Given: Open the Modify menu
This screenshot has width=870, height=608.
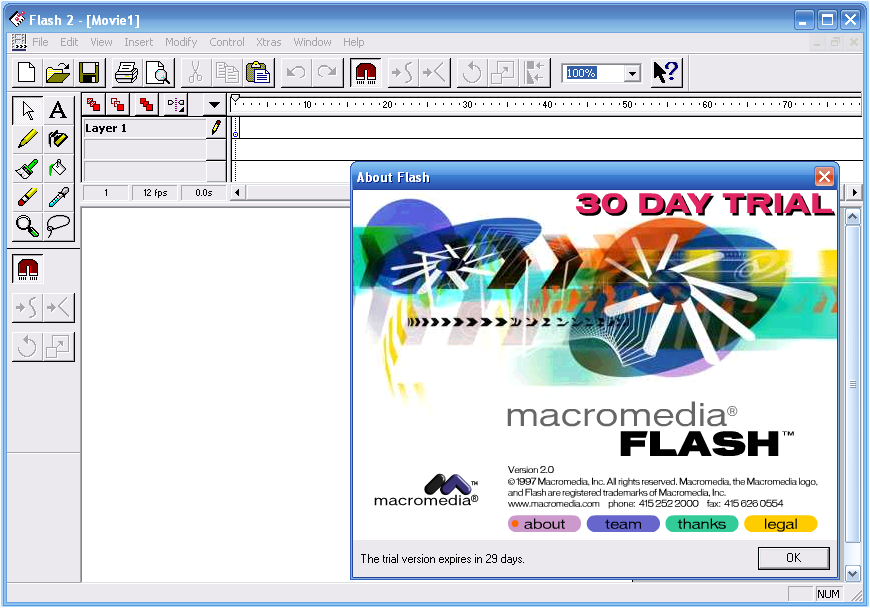Looking at the screenshot, I should click(x=181, y=42).
